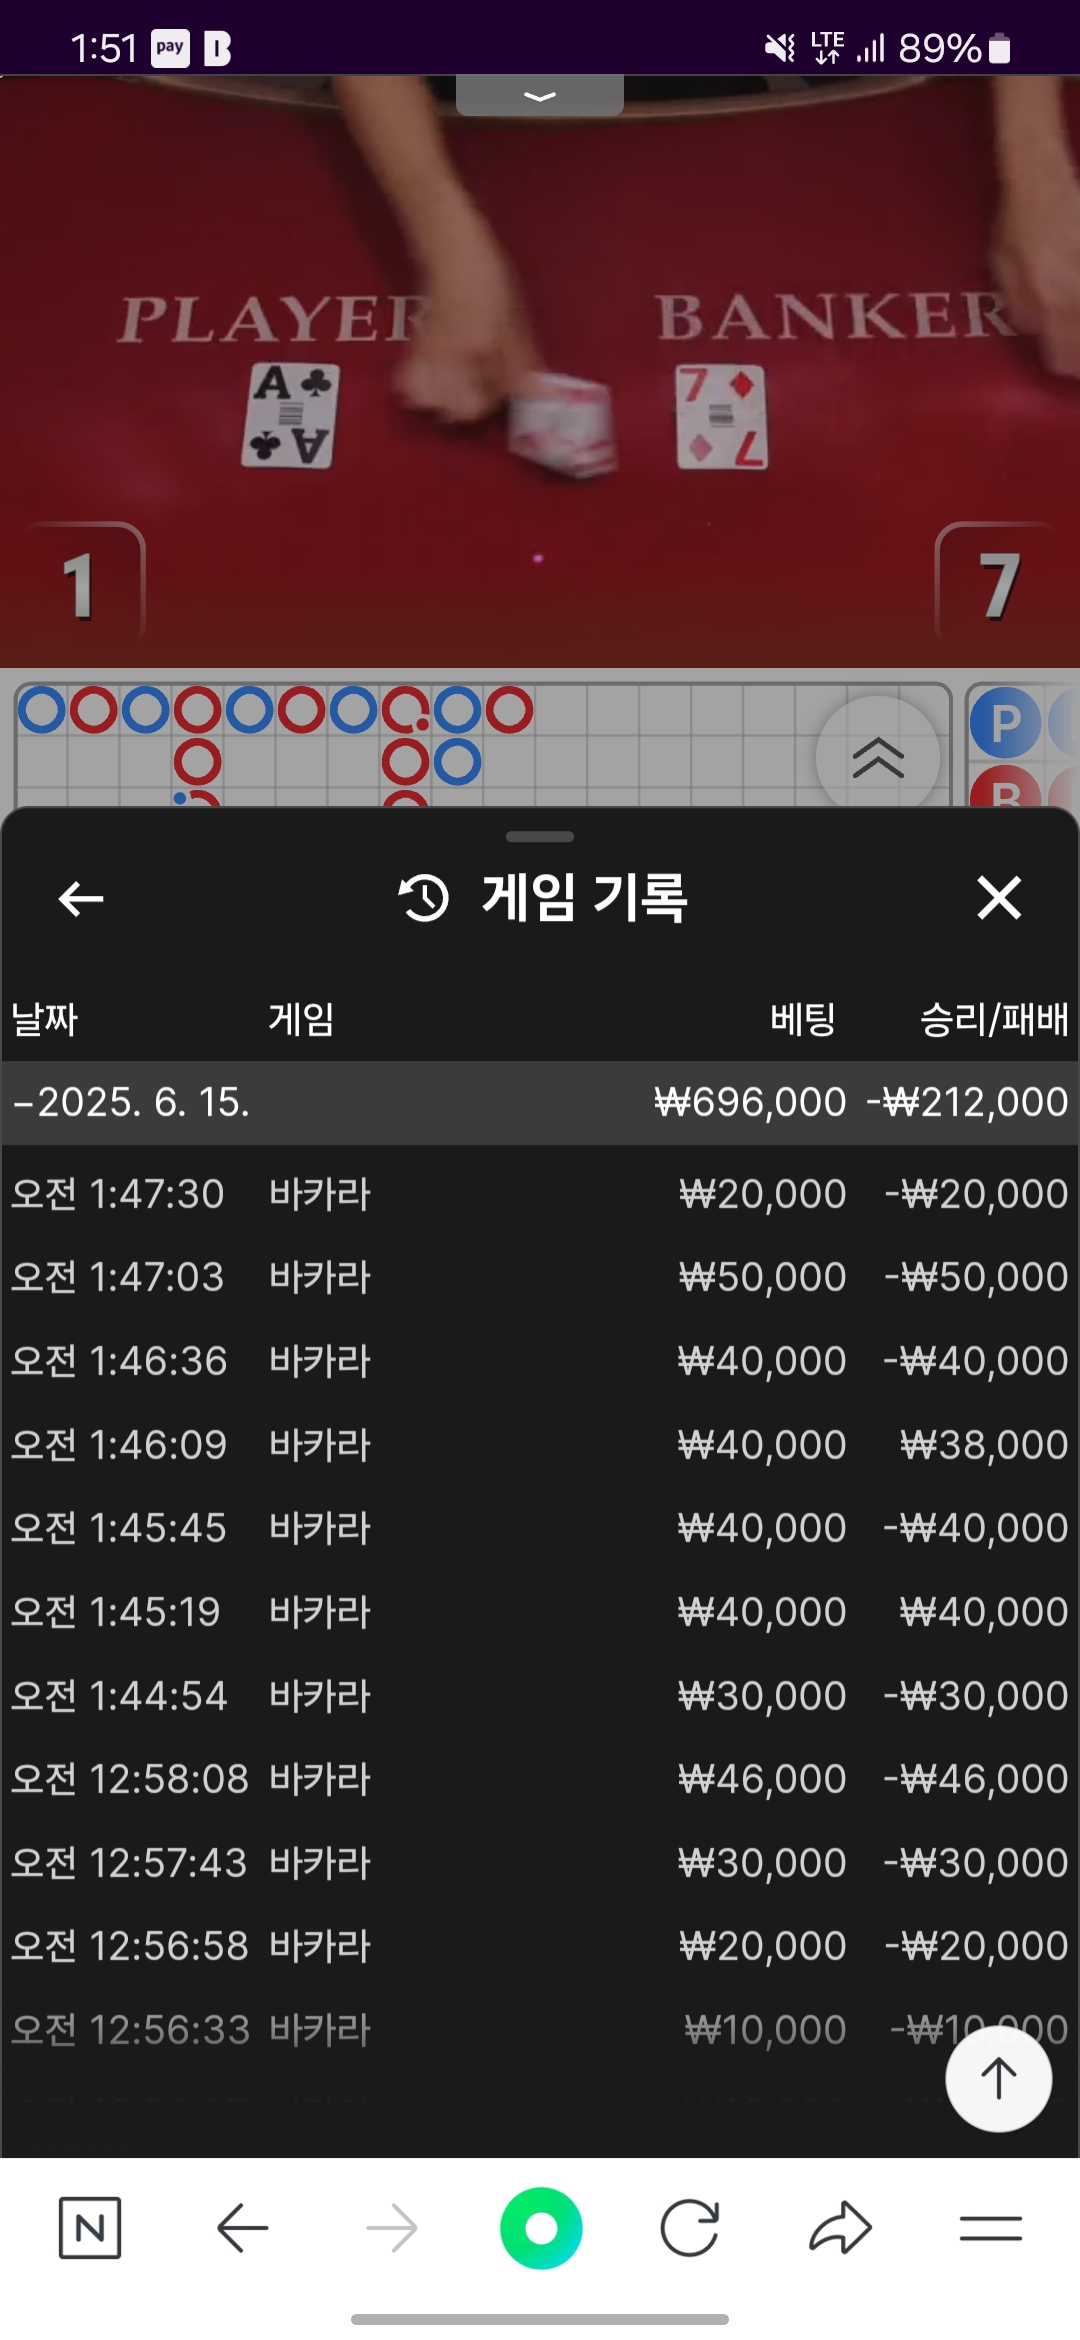Reload the page with refresh icon
1080x2340 pixels.
tap(690, 2228)
